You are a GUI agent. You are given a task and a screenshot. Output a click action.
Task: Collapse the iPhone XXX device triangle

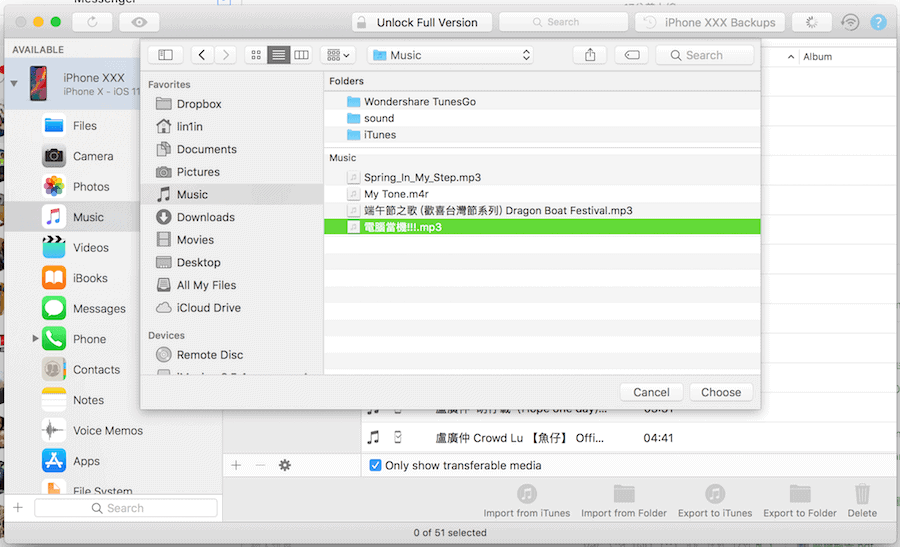(14, 84)
